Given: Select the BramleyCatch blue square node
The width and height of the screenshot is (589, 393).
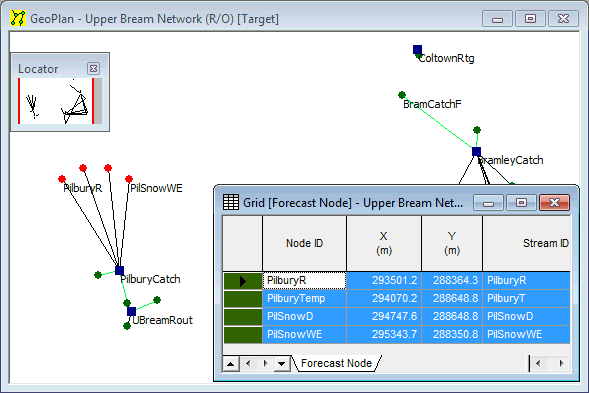Looking at the screenshot, I should [476, 151].
